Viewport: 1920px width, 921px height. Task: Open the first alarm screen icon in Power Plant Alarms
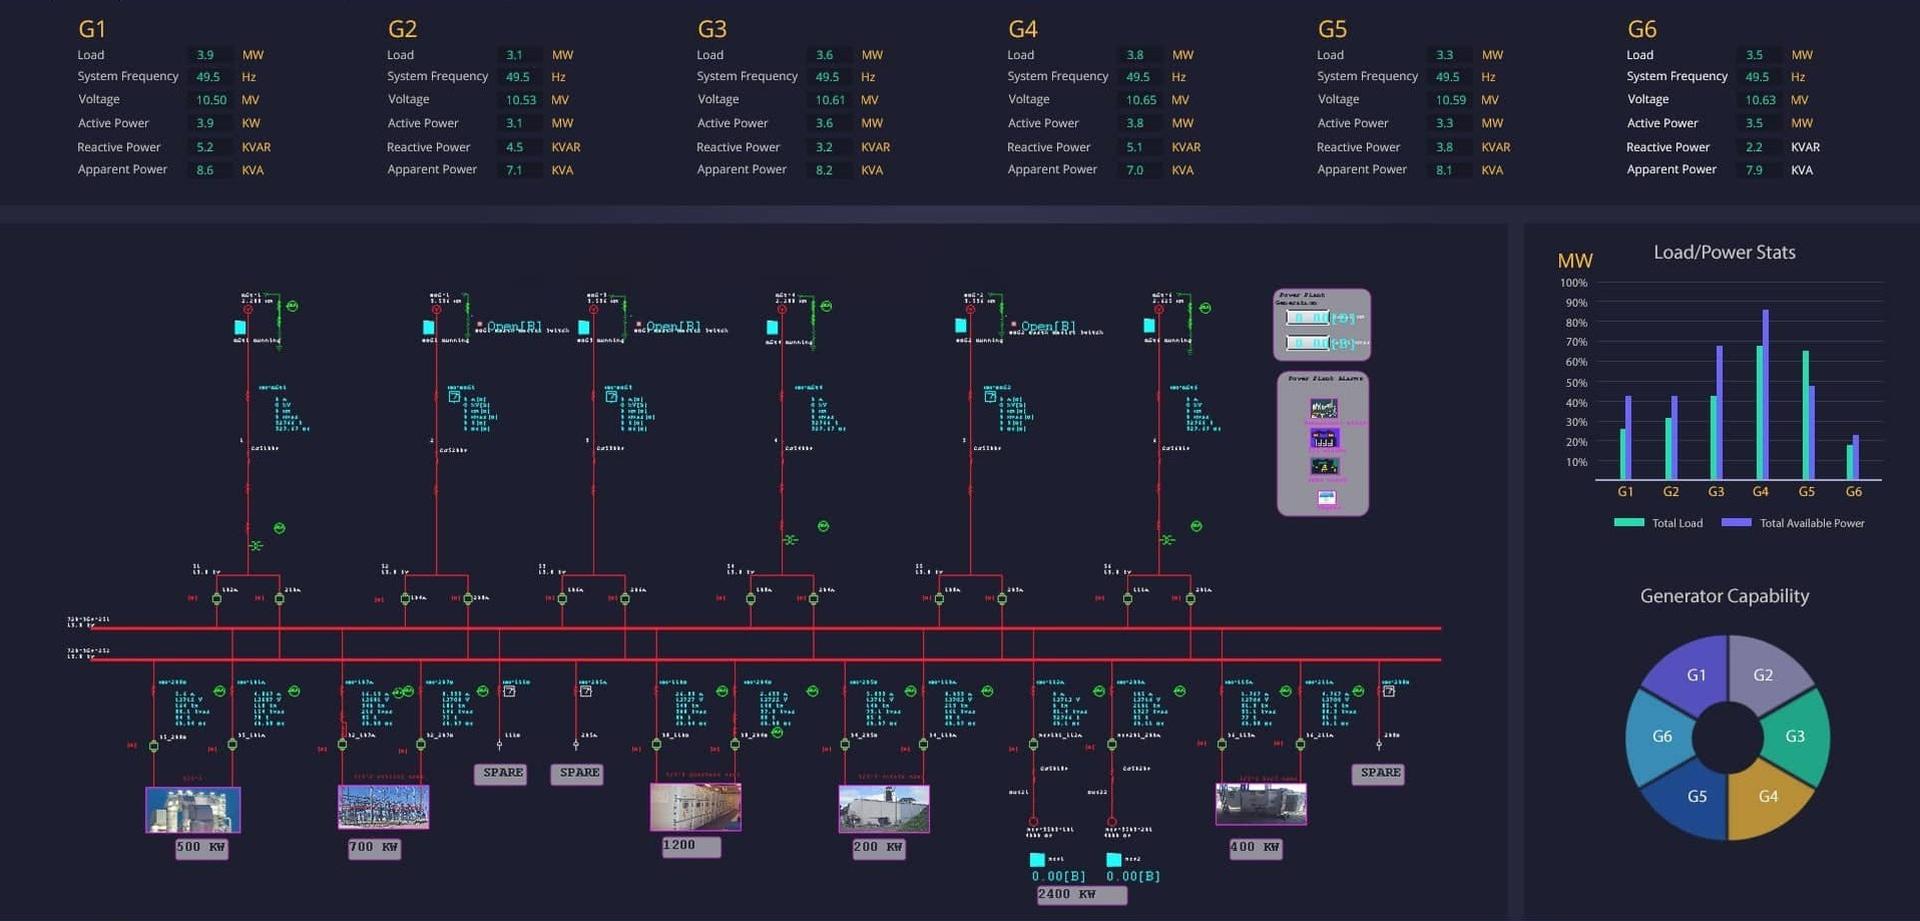tap(1324, 407)
